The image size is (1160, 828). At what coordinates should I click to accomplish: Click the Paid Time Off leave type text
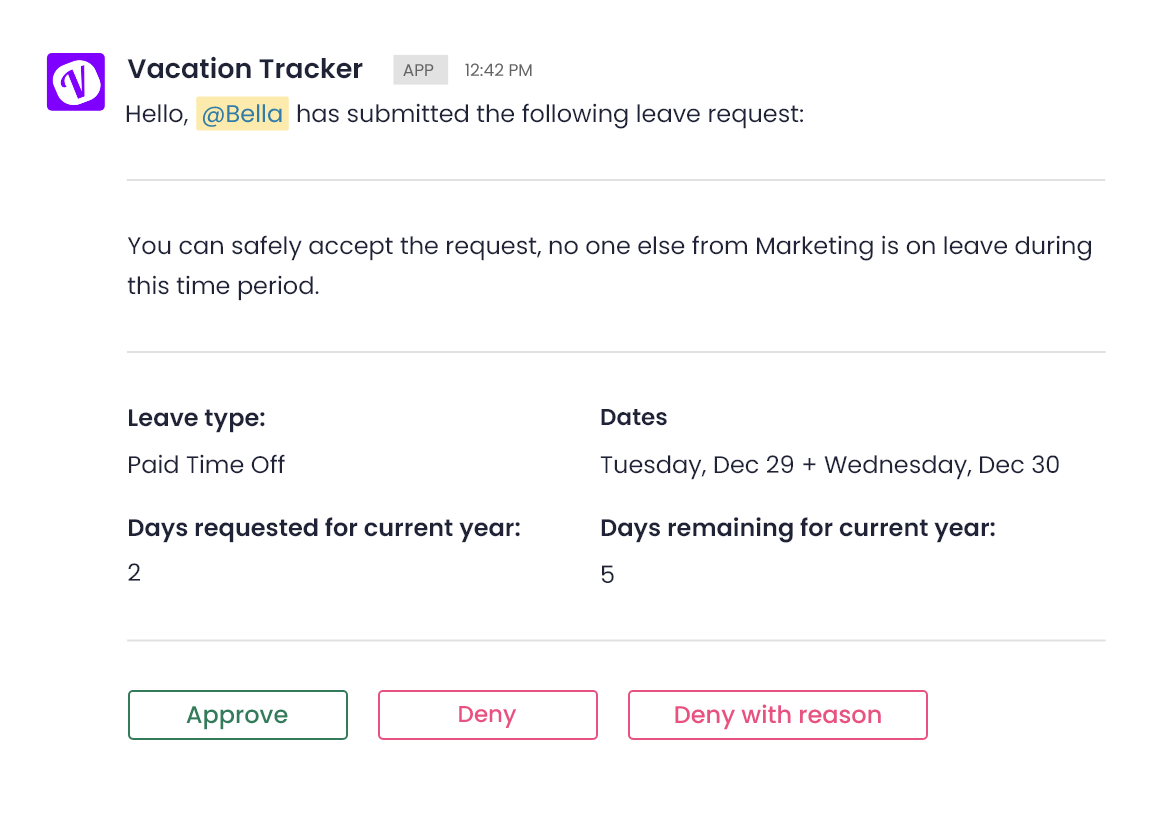[x=206, y=465]
